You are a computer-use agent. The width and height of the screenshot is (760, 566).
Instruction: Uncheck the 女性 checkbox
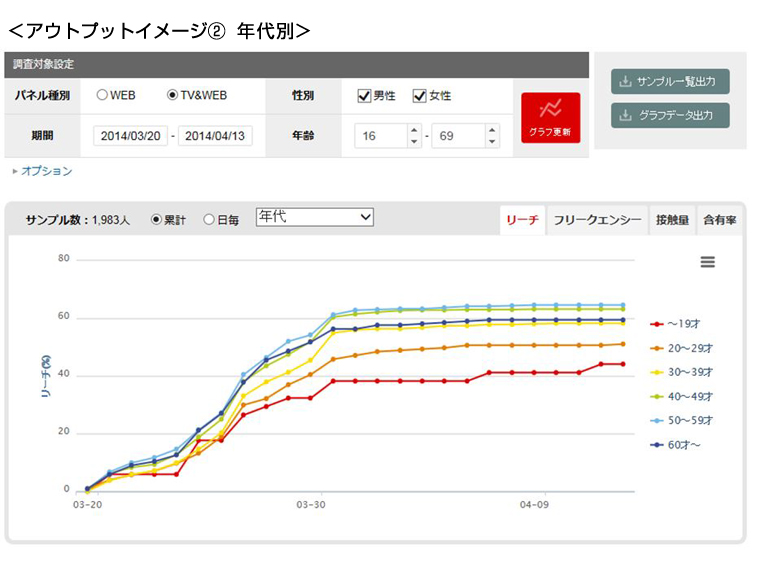coord(420,96)
